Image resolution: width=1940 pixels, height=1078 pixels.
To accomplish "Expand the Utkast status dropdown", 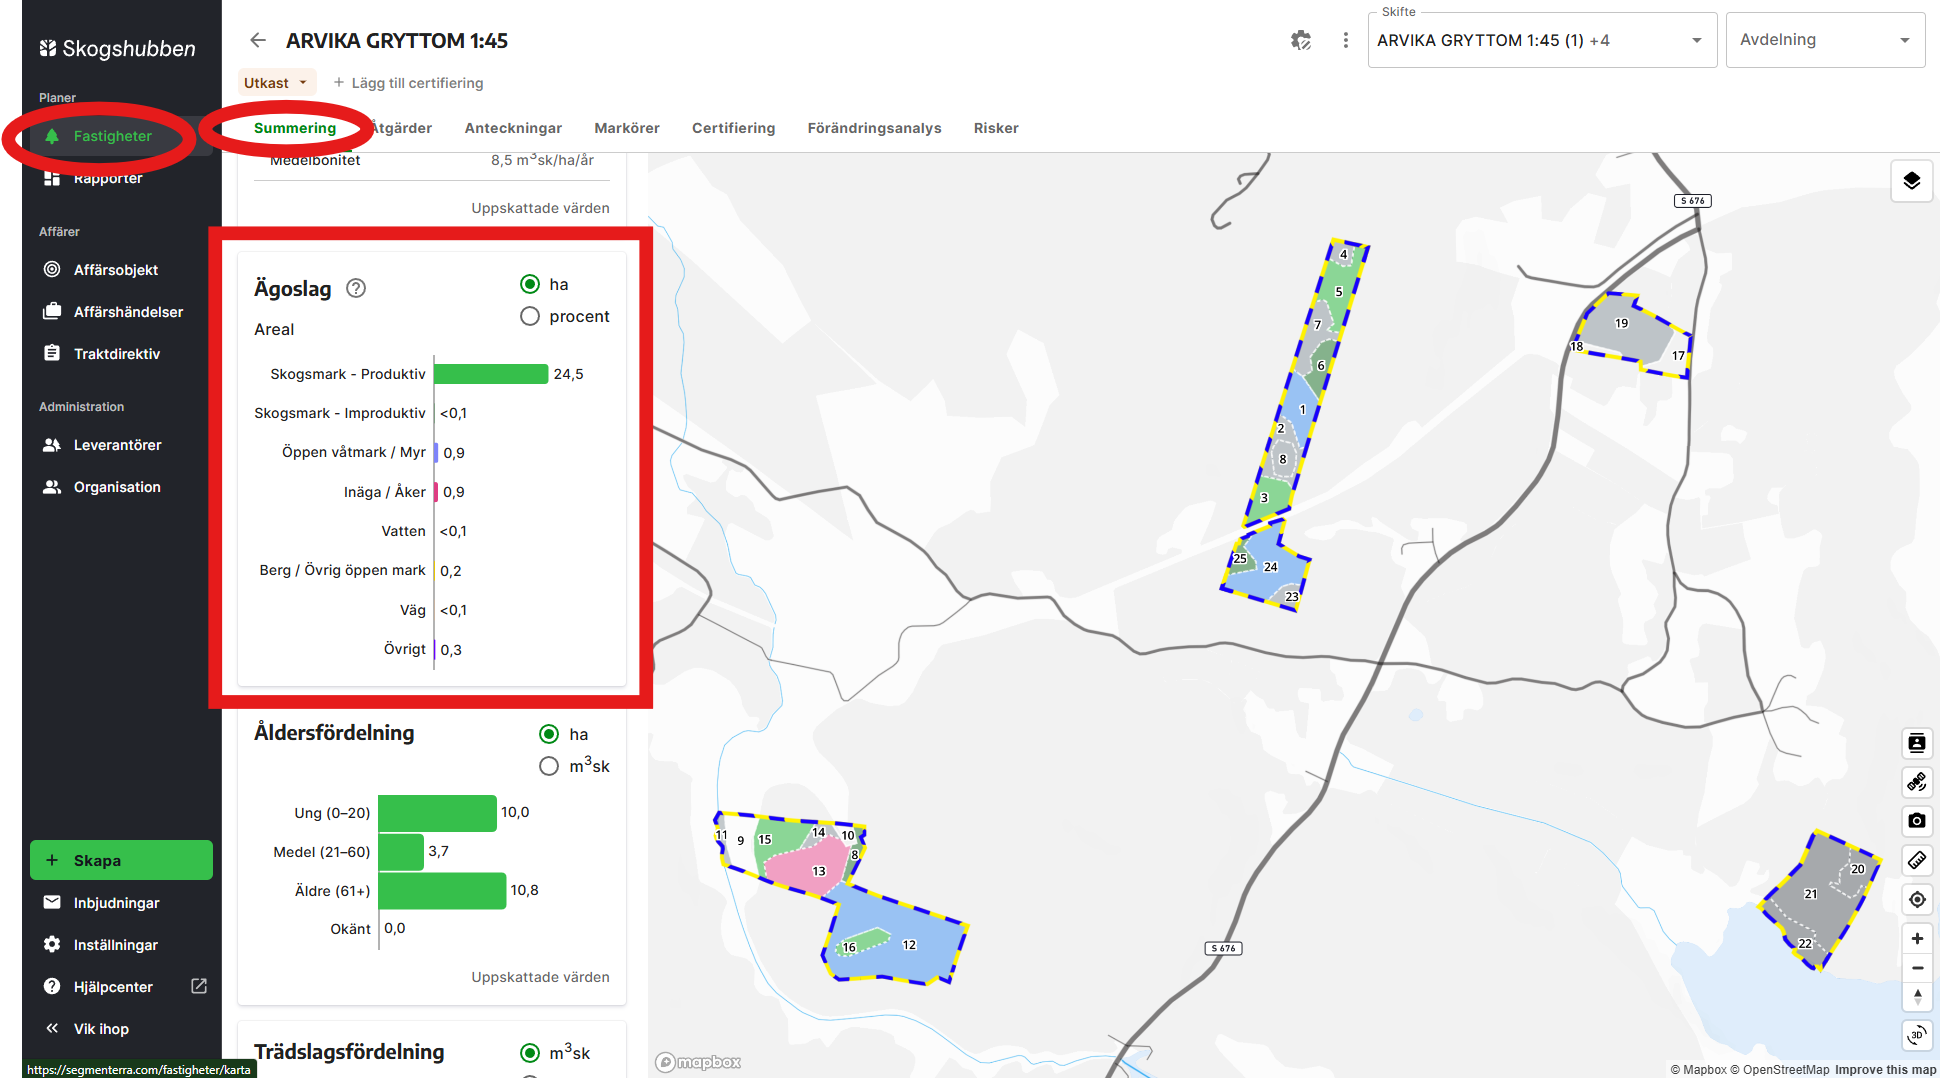I will click(x=277, y=83).
